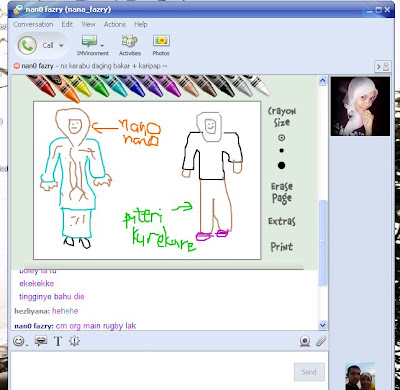The image size is (400, 390).
Task: Click Erase Page in the doodle panel
Action: tap(282, 193)
